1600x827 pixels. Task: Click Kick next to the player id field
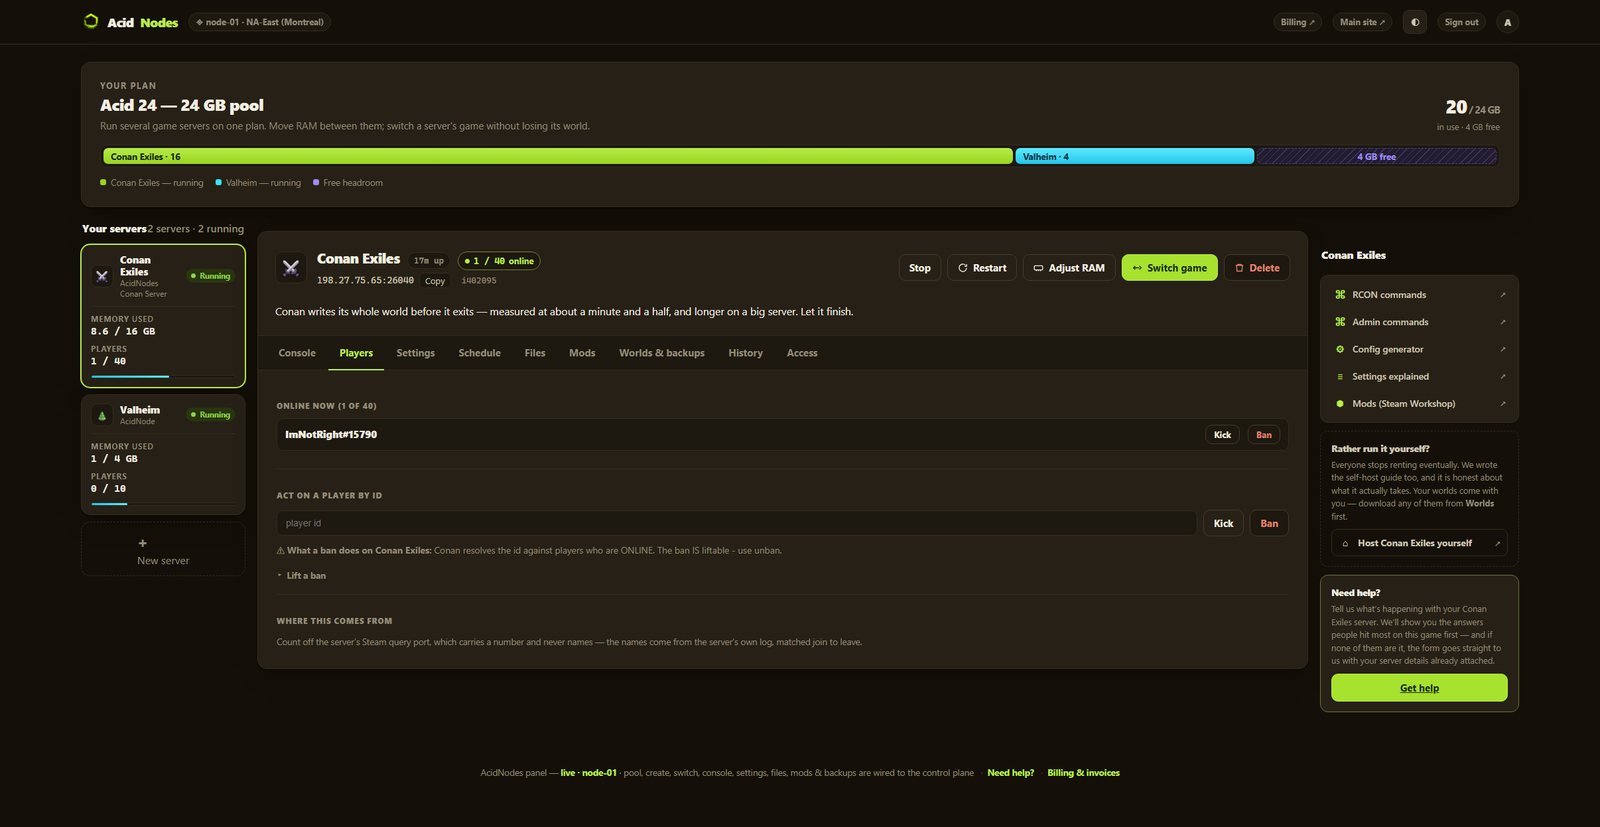(1224, 523)
